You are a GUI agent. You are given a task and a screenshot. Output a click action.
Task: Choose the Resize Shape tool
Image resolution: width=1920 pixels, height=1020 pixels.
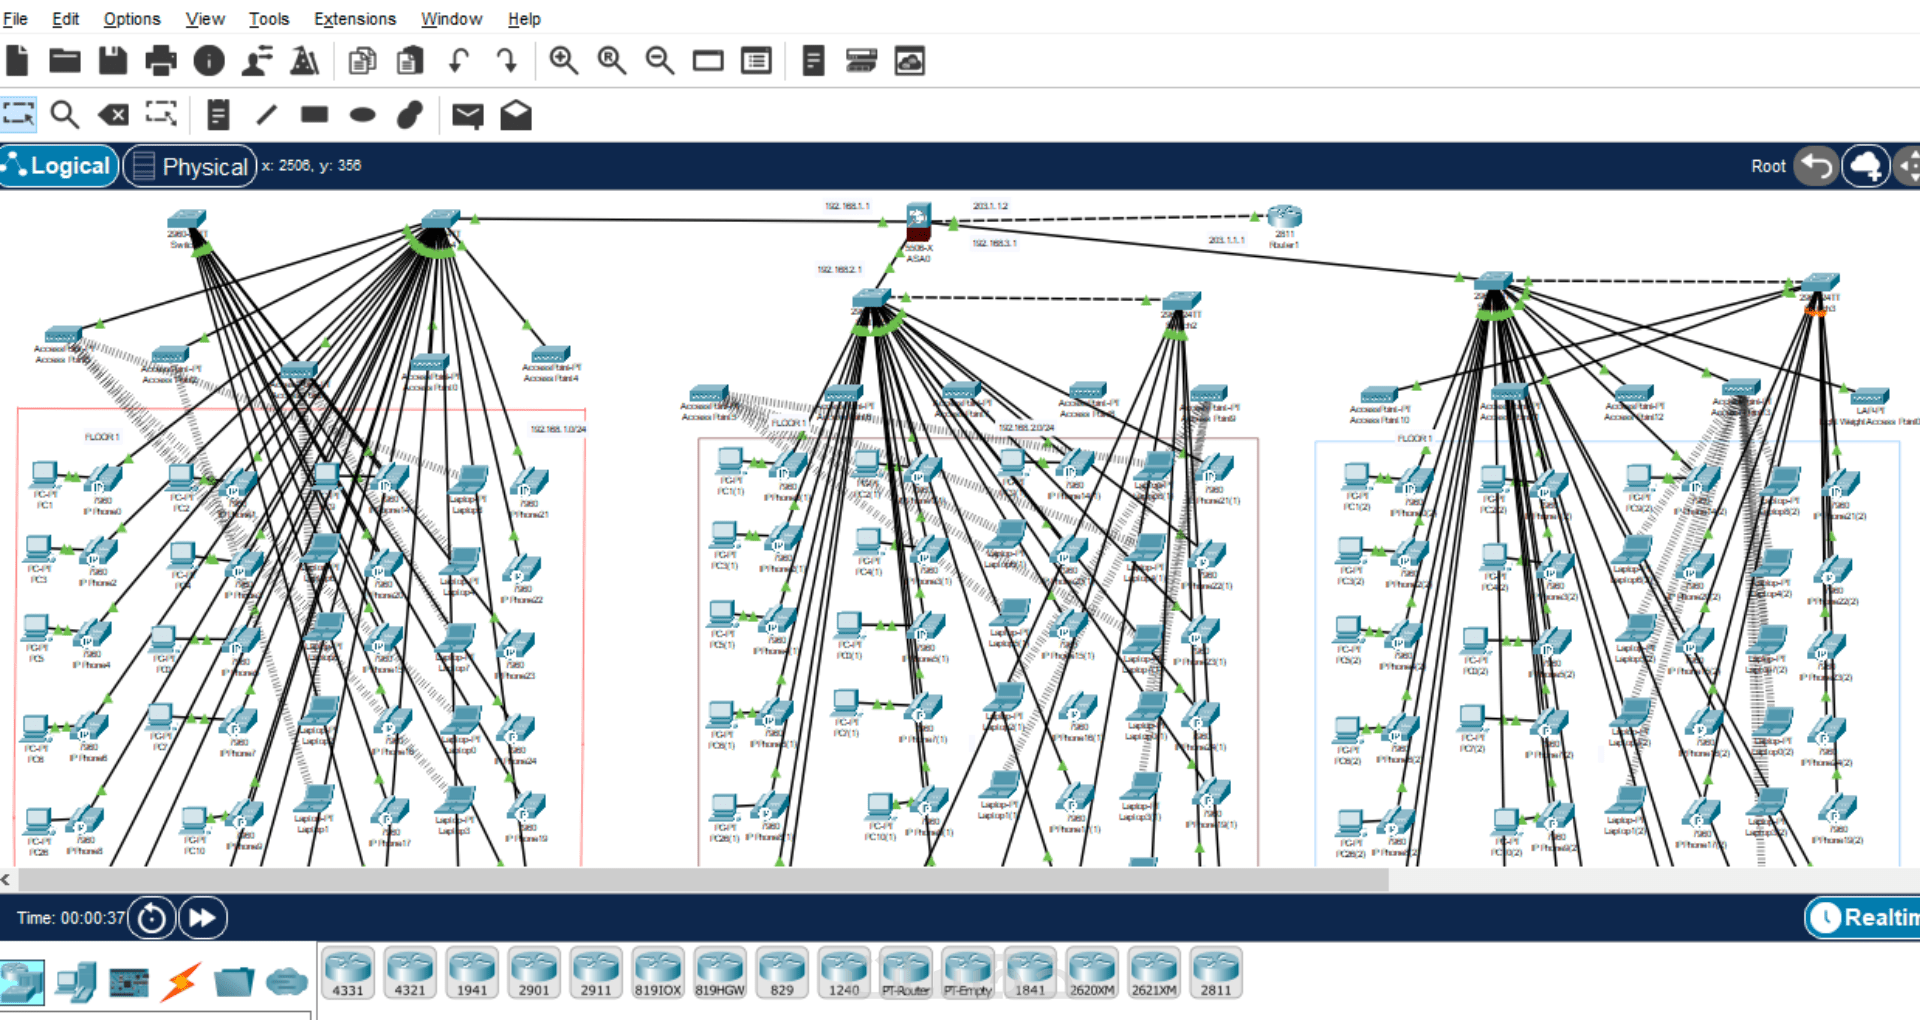coord(161,114)
